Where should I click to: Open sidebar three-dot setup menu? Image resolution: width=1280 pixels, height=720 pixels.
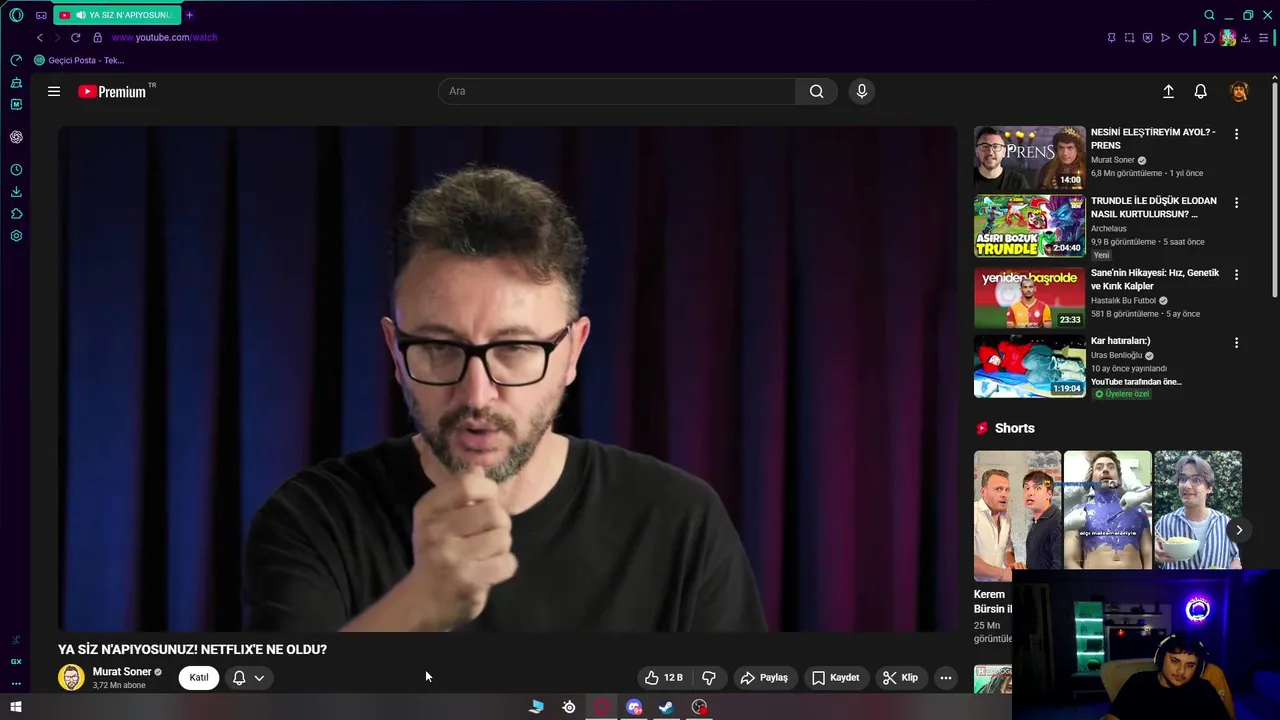pyautogui.click(x=16, y=683)
